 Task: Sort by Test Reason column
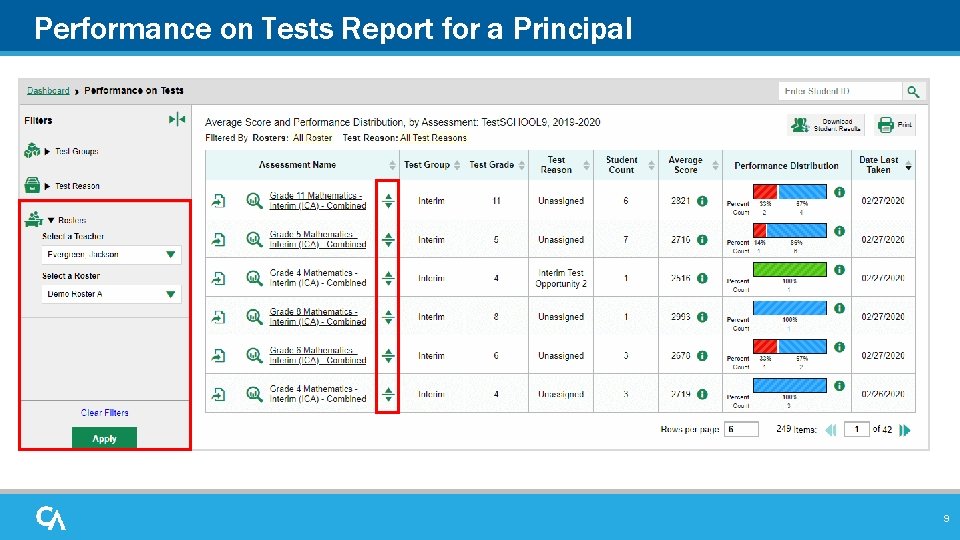[x=586, y=165]
